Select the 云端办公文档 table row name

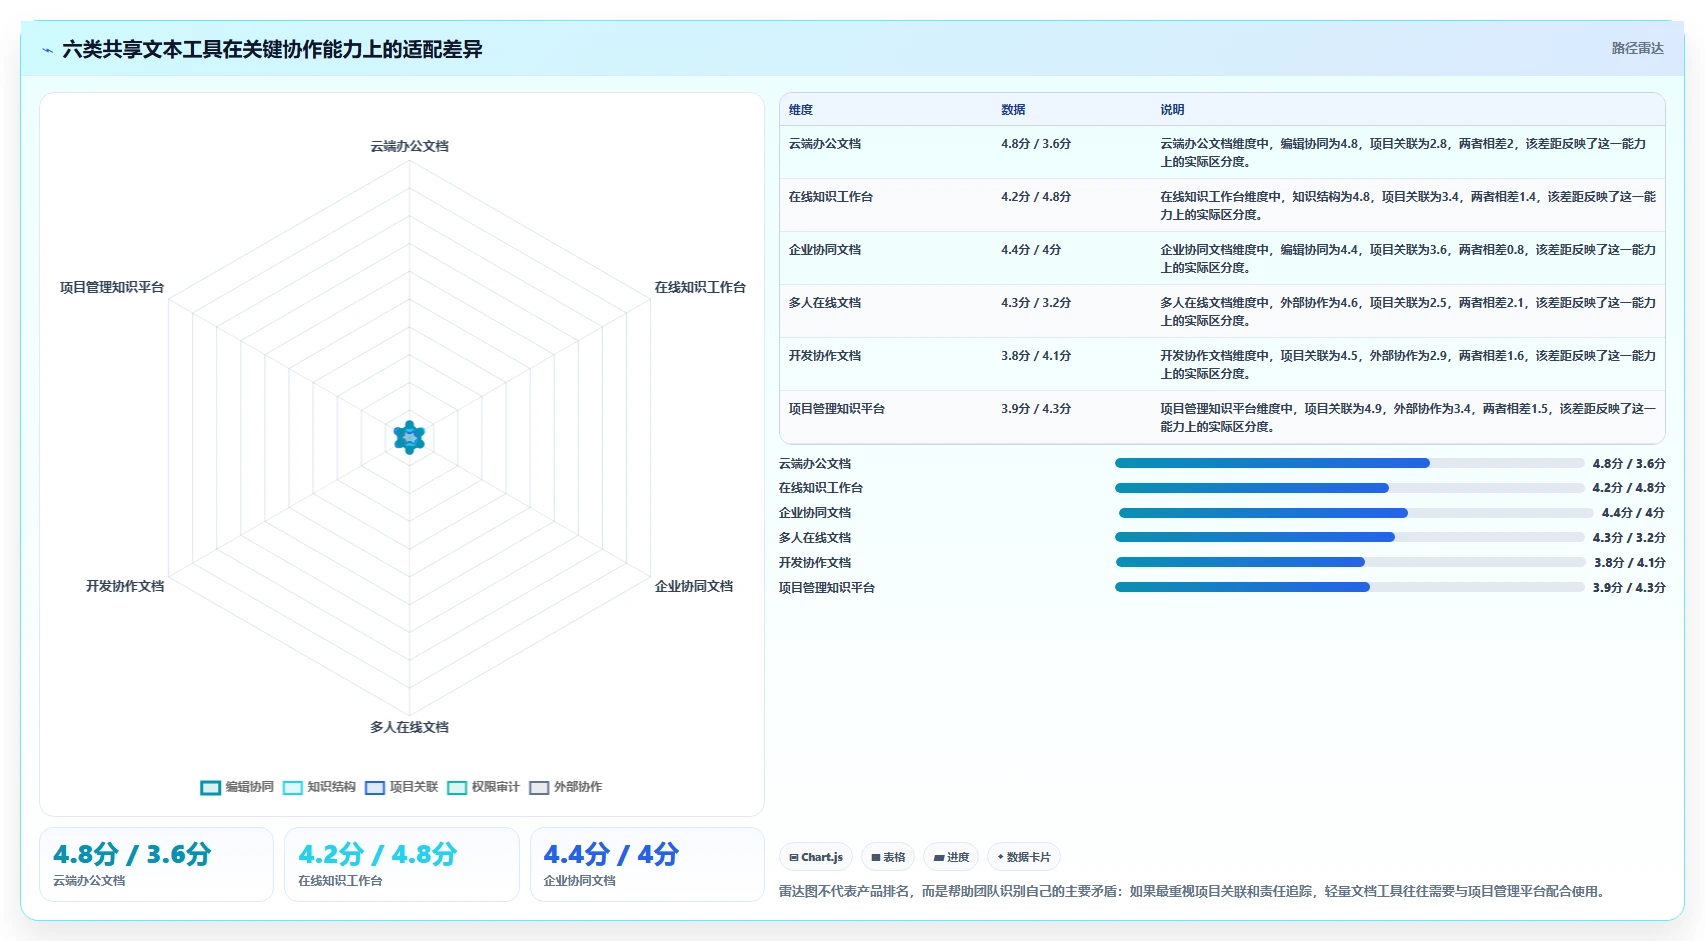[825, 144]
